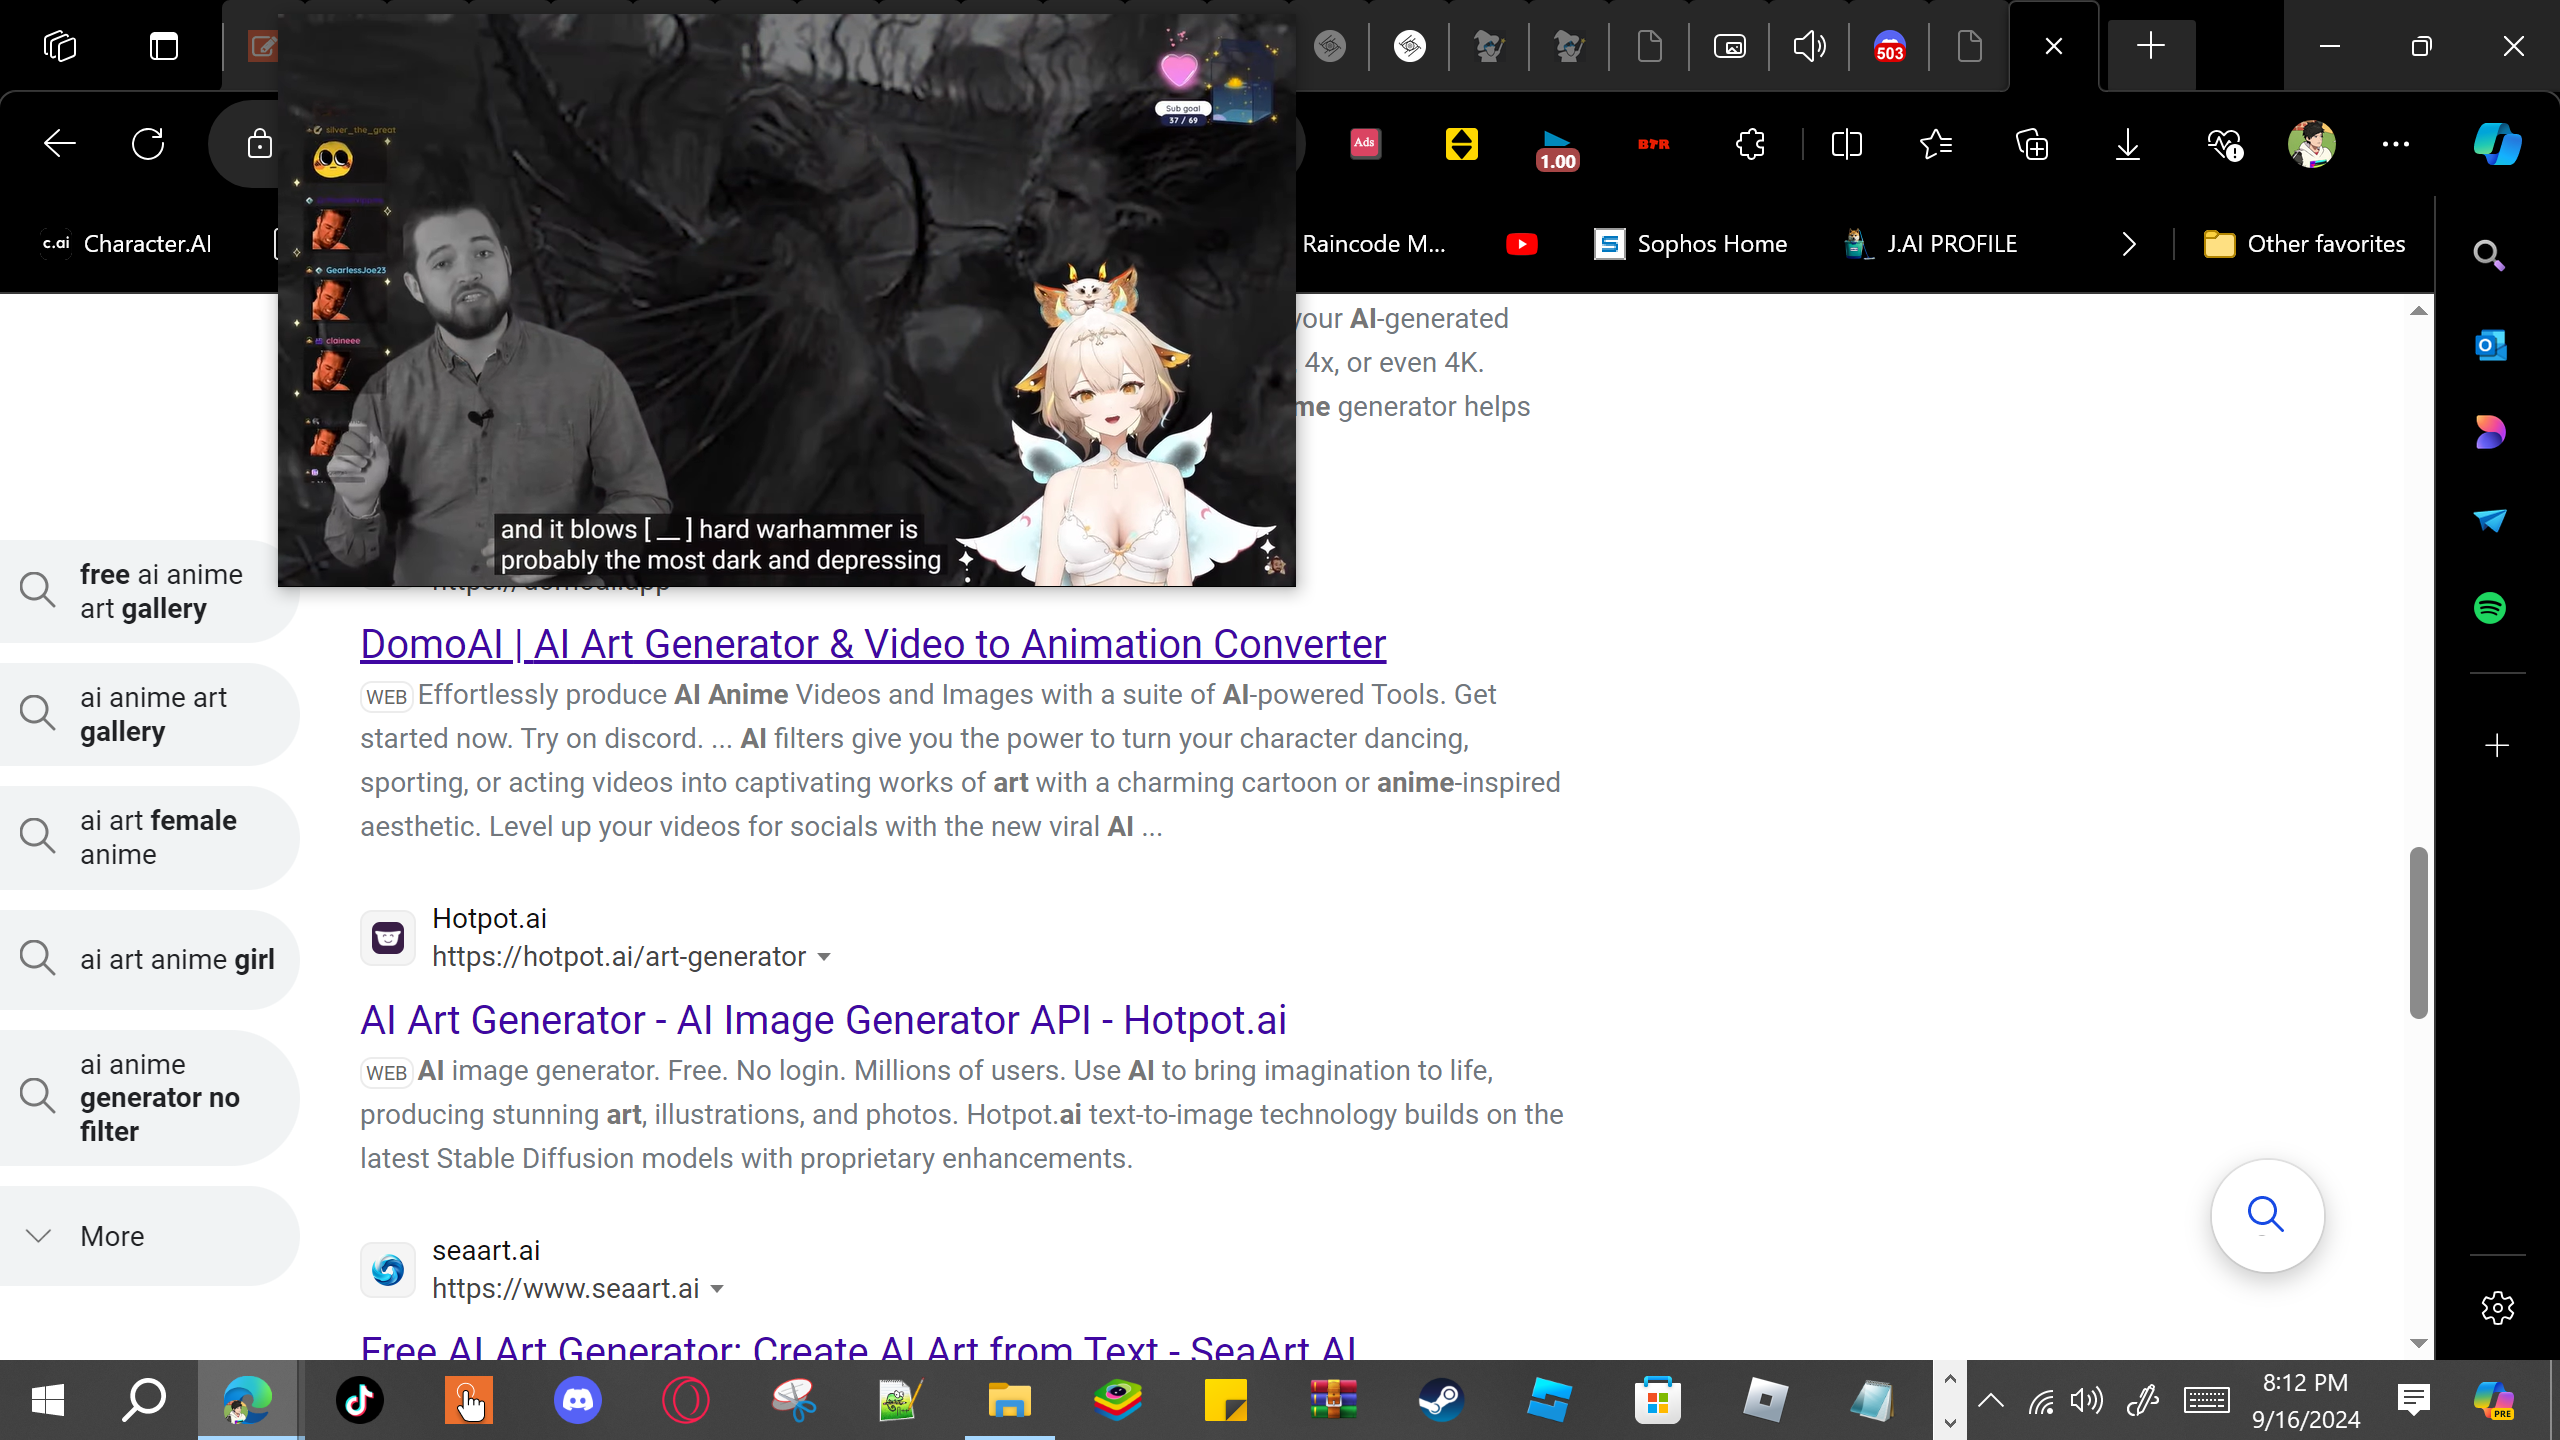Add a sidebar app with plus

pos(2497,746)
